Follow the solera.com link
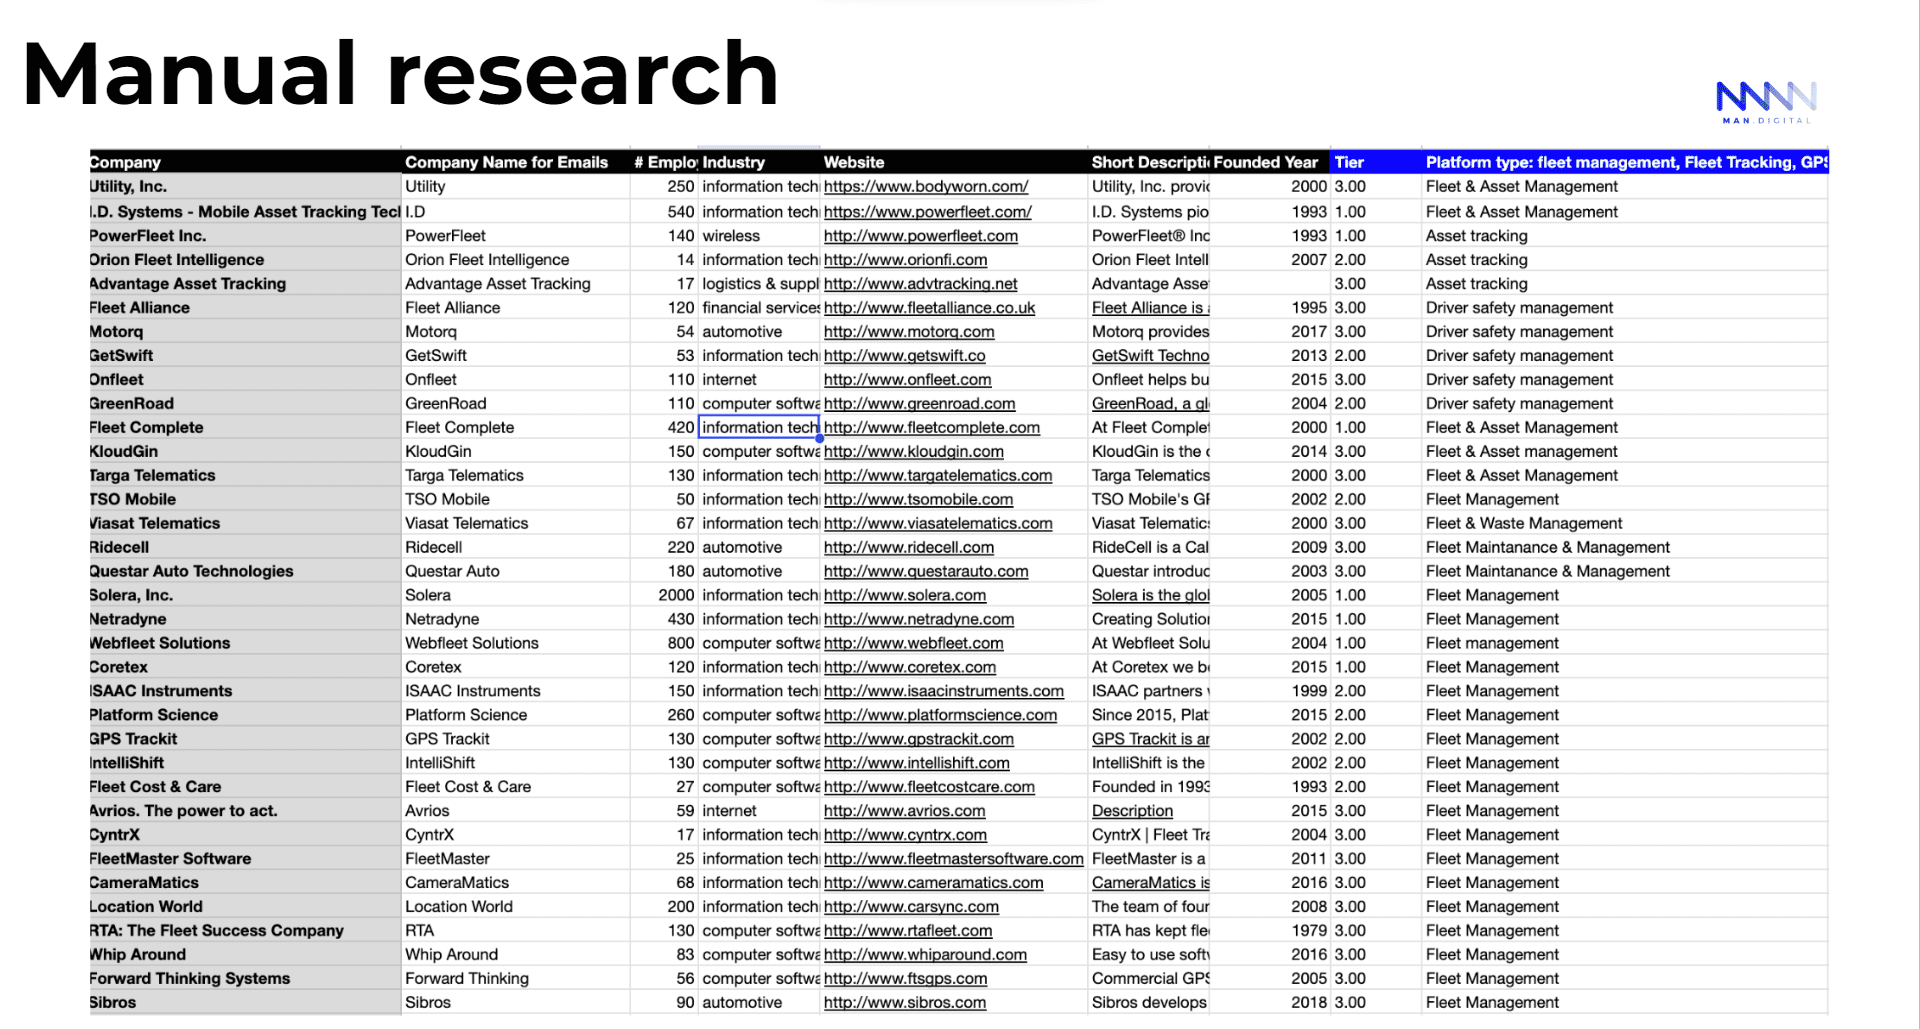 coord(905,596)
